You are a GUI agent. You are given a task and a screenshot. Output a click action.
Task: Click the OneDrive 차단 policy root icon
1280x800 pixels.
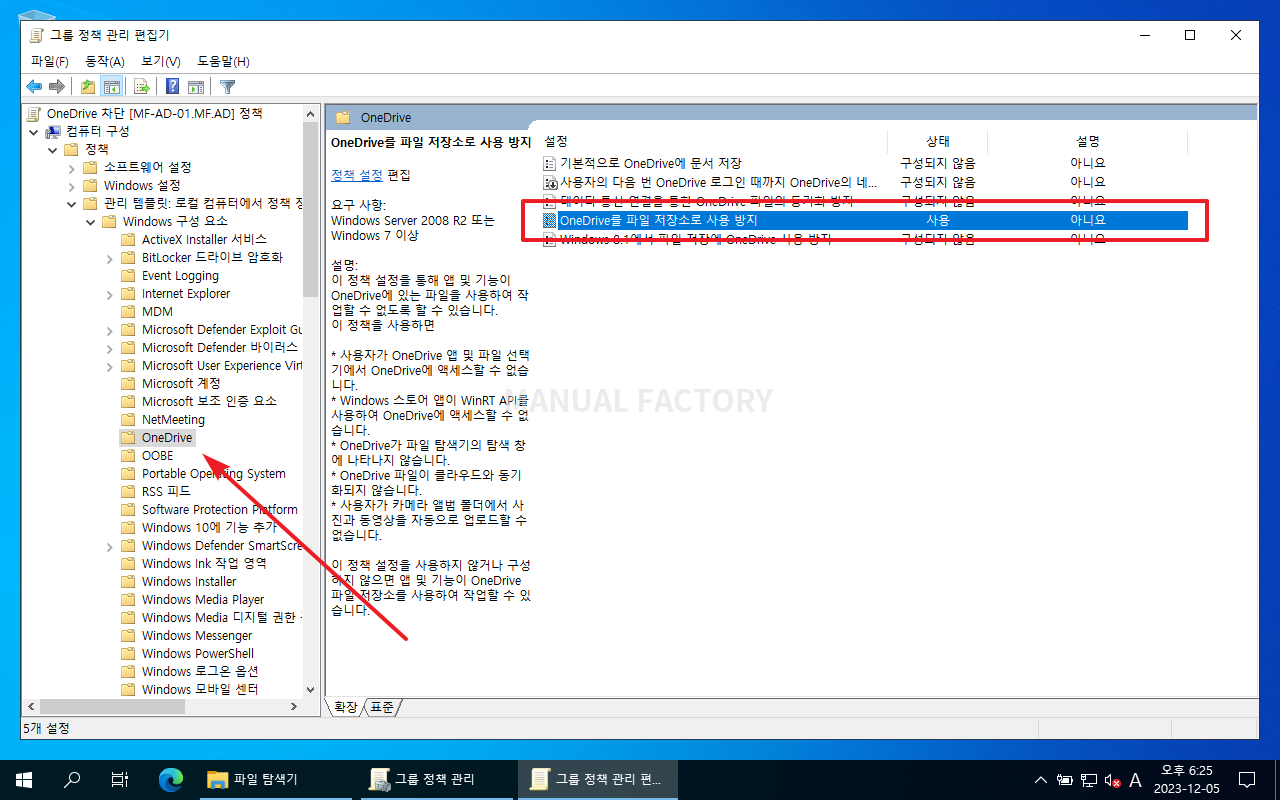coord(34,113)
